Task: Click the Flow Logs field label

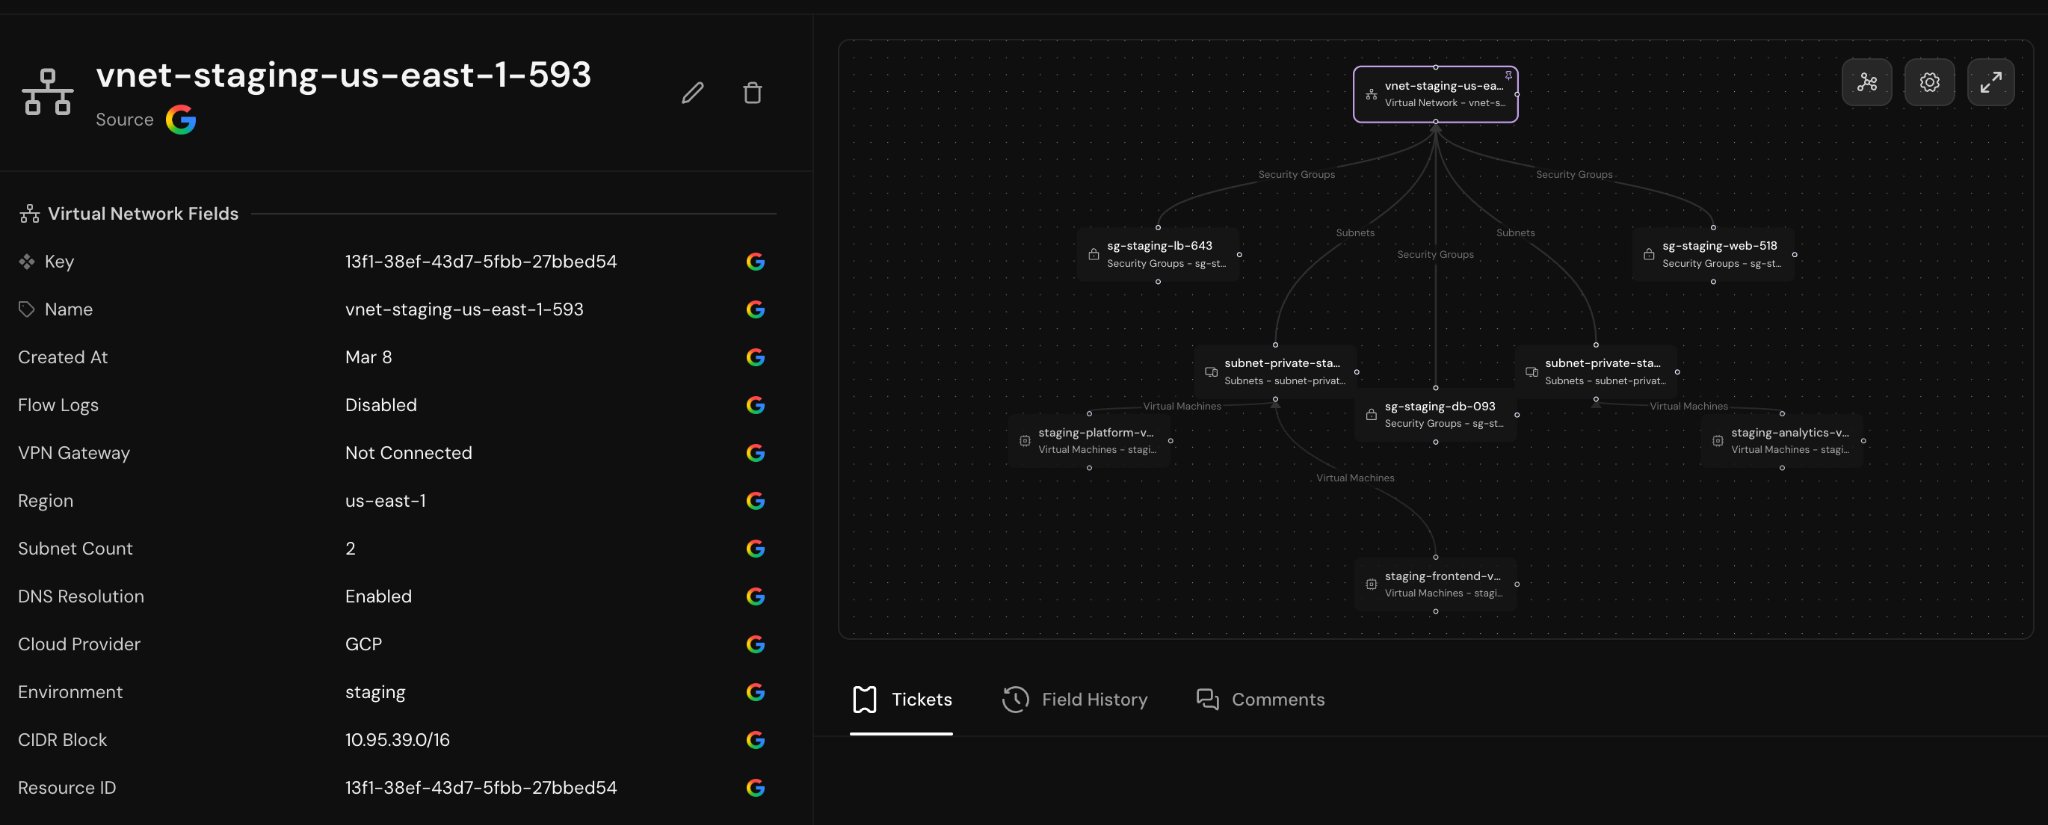Action: point(58,405)
